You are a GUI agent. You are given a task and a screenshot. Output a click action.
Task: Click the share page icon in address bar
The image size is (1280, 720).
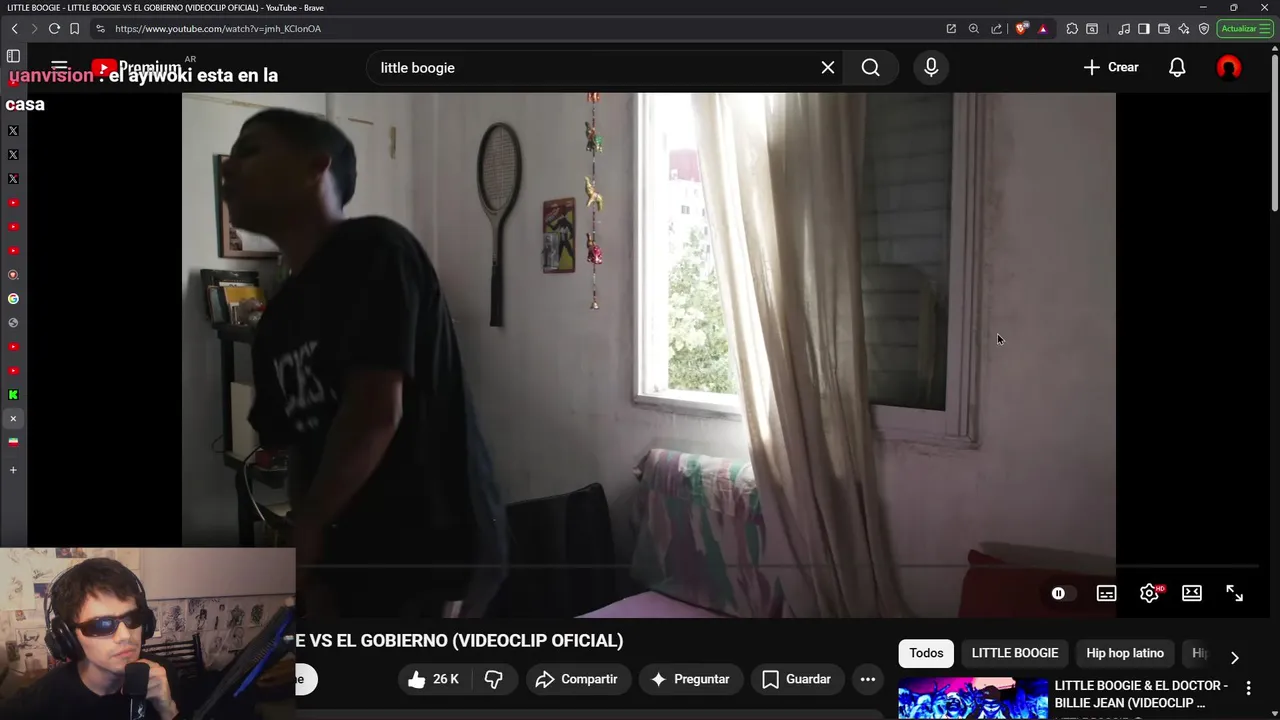(996, 29)
